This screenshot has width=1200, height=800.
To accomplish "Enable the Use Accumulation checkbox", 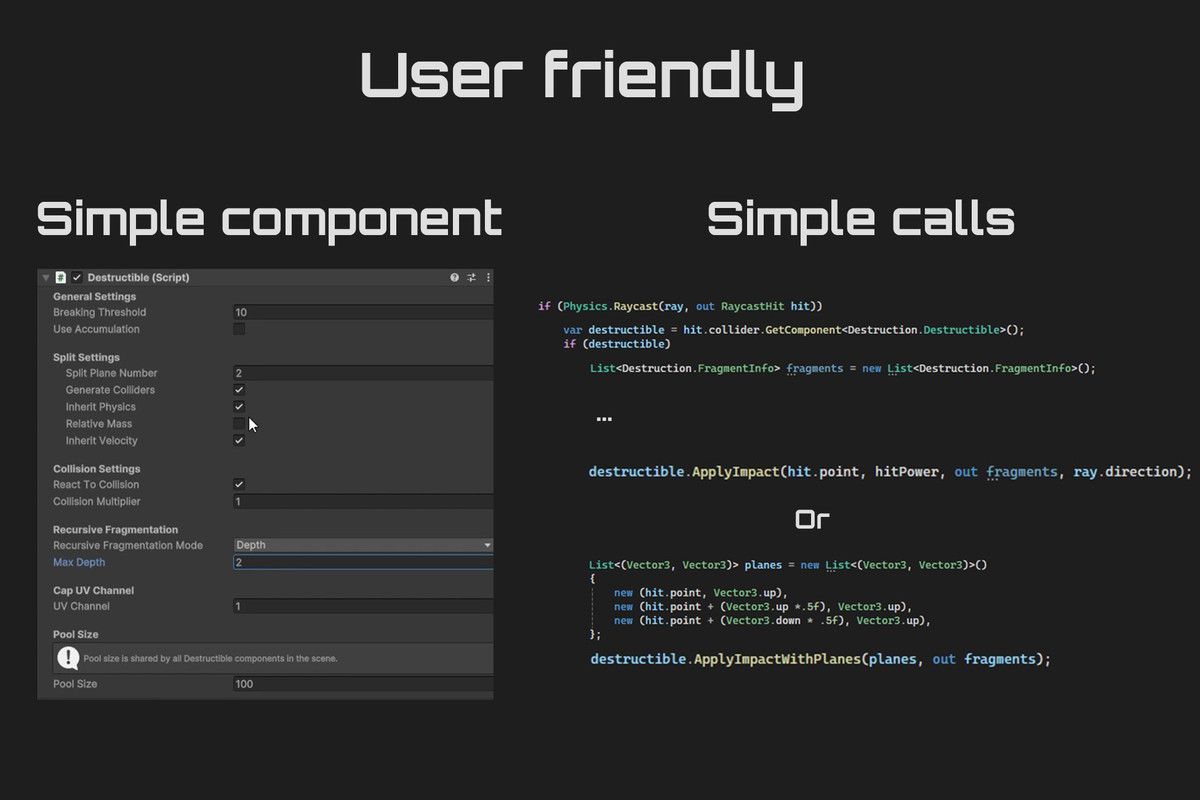I will (239, 329).
